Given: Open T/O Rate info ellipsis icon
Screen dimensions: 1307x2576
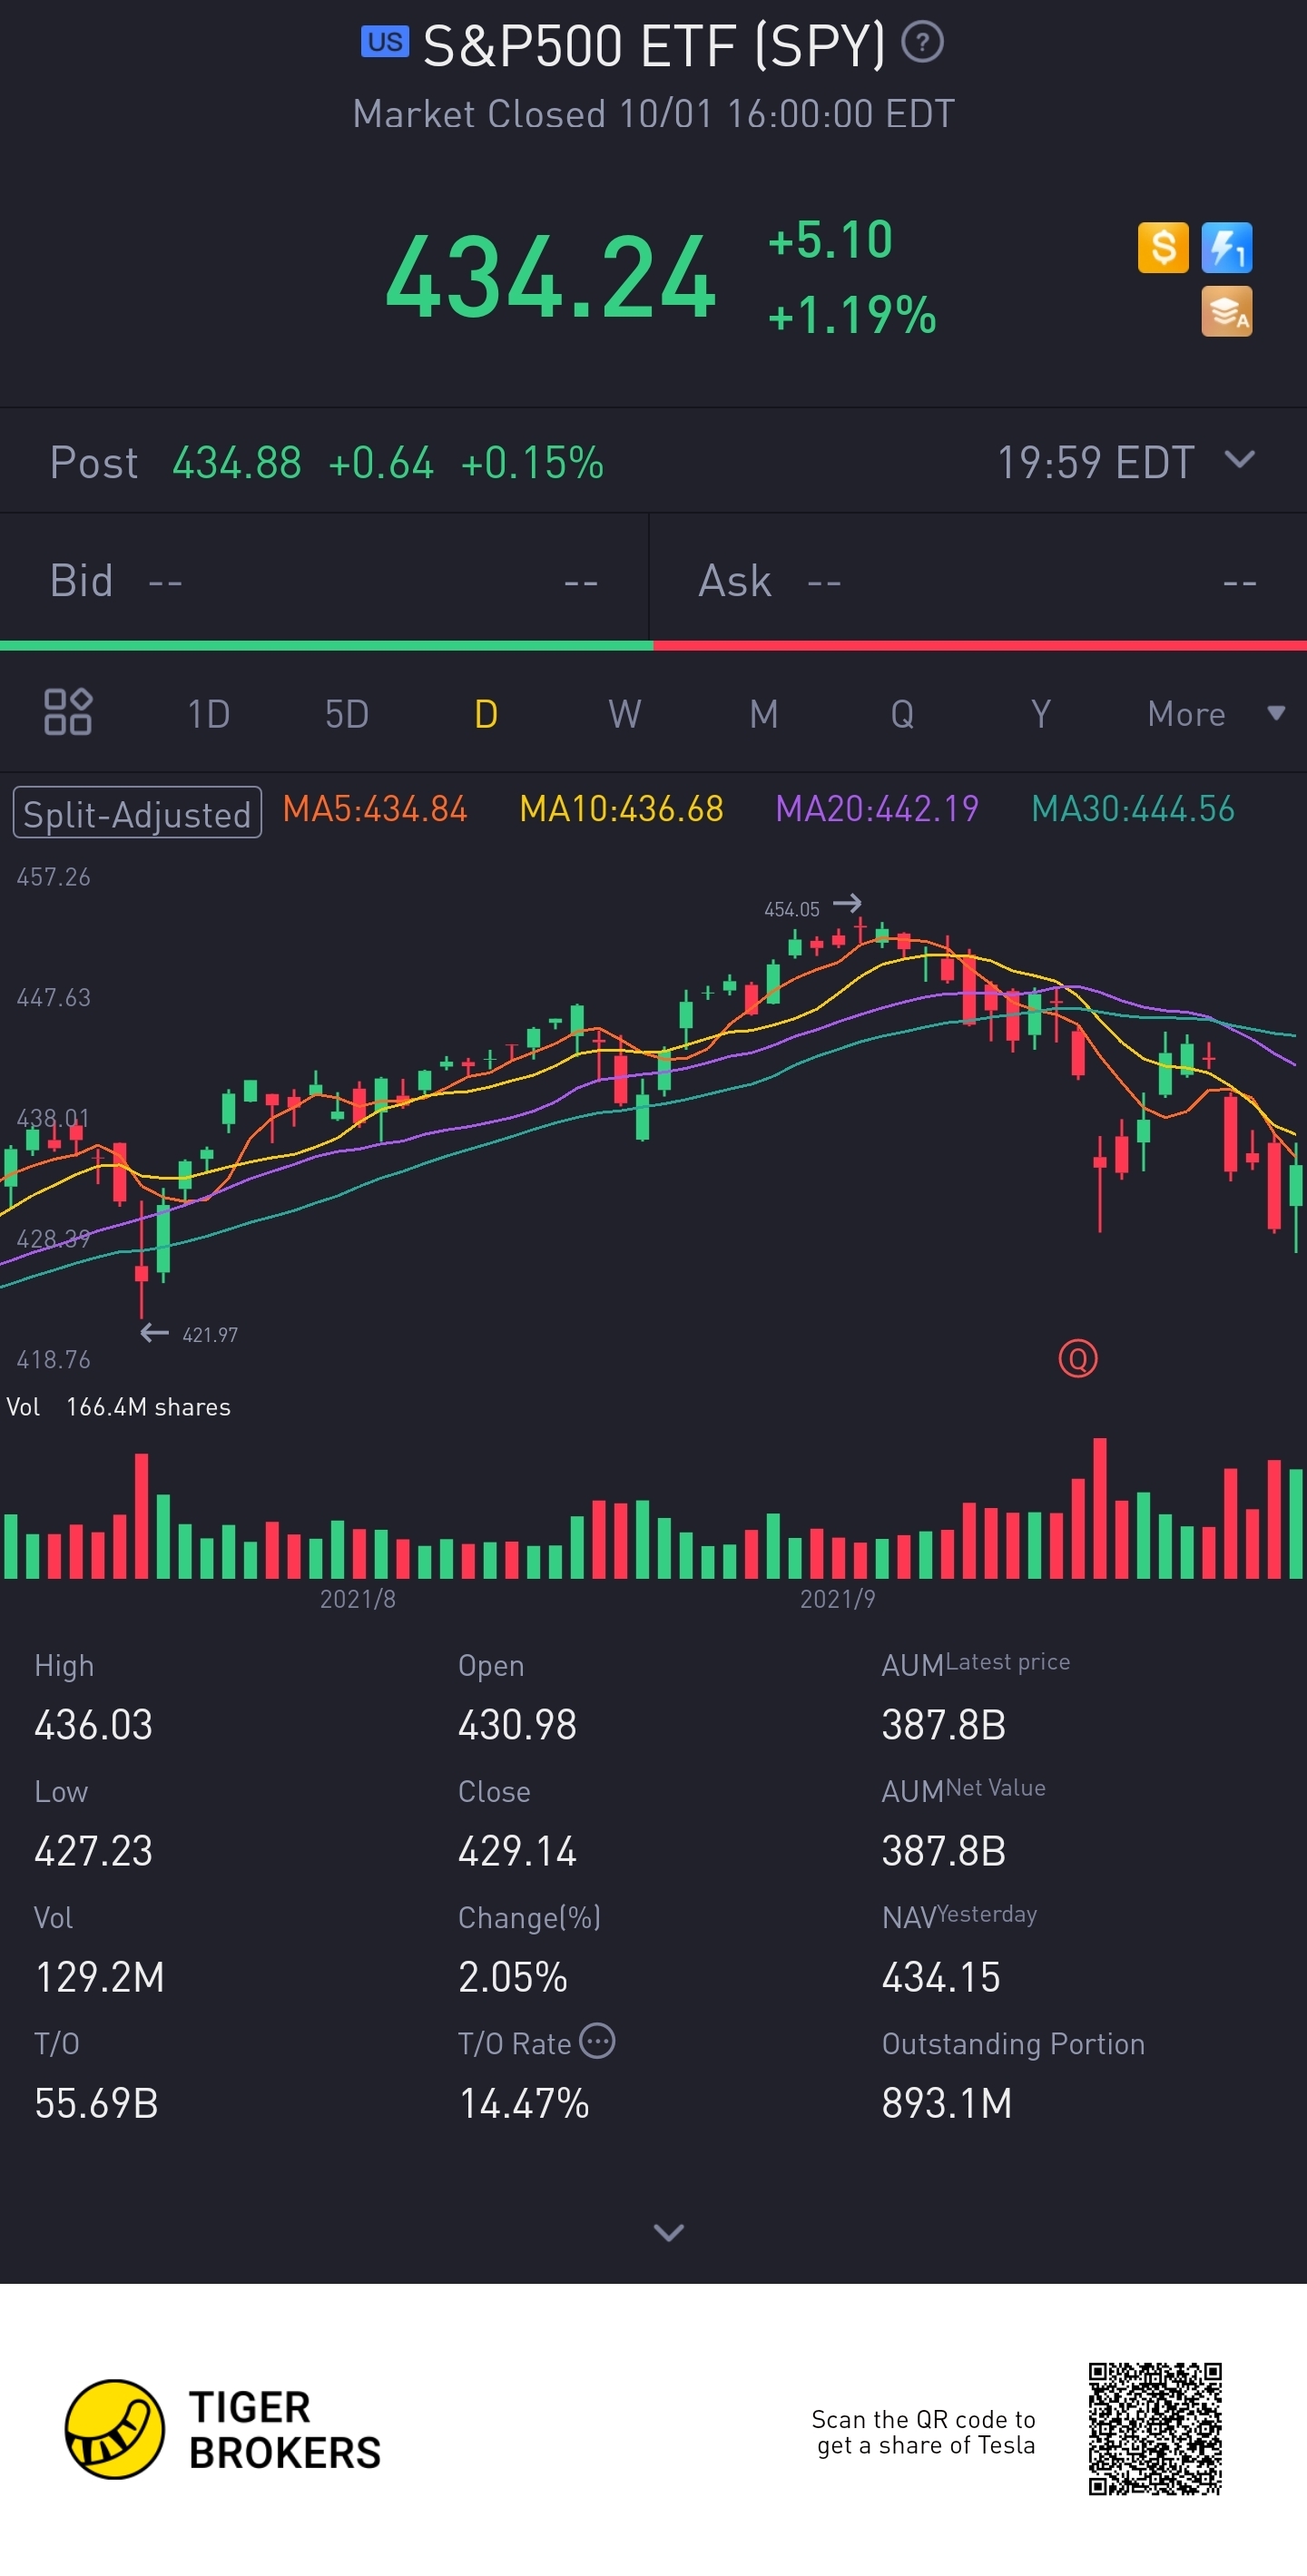Looking at the screenshot, I should click(x=597, y=2041).
